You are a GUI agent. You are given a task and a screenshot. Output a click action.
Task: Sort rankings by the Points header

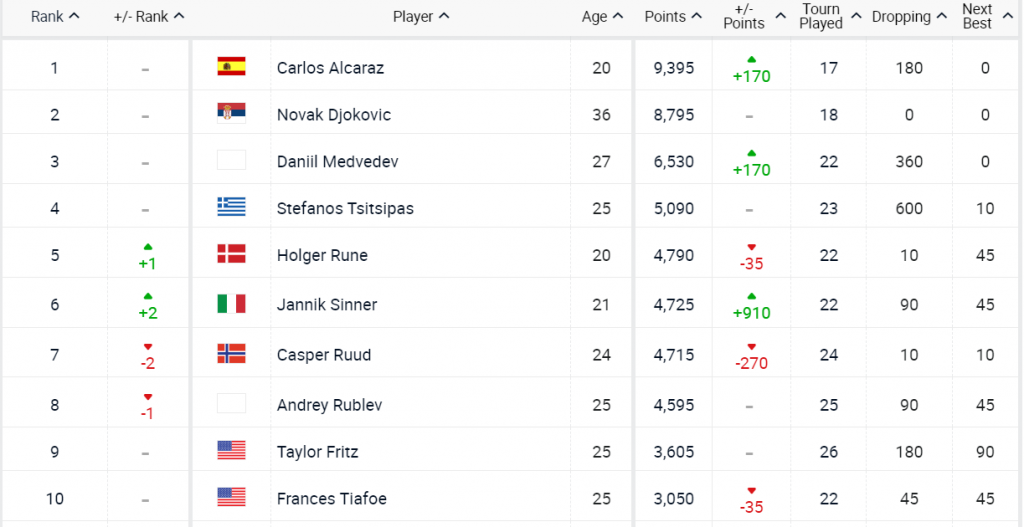(x=672, y=17)
